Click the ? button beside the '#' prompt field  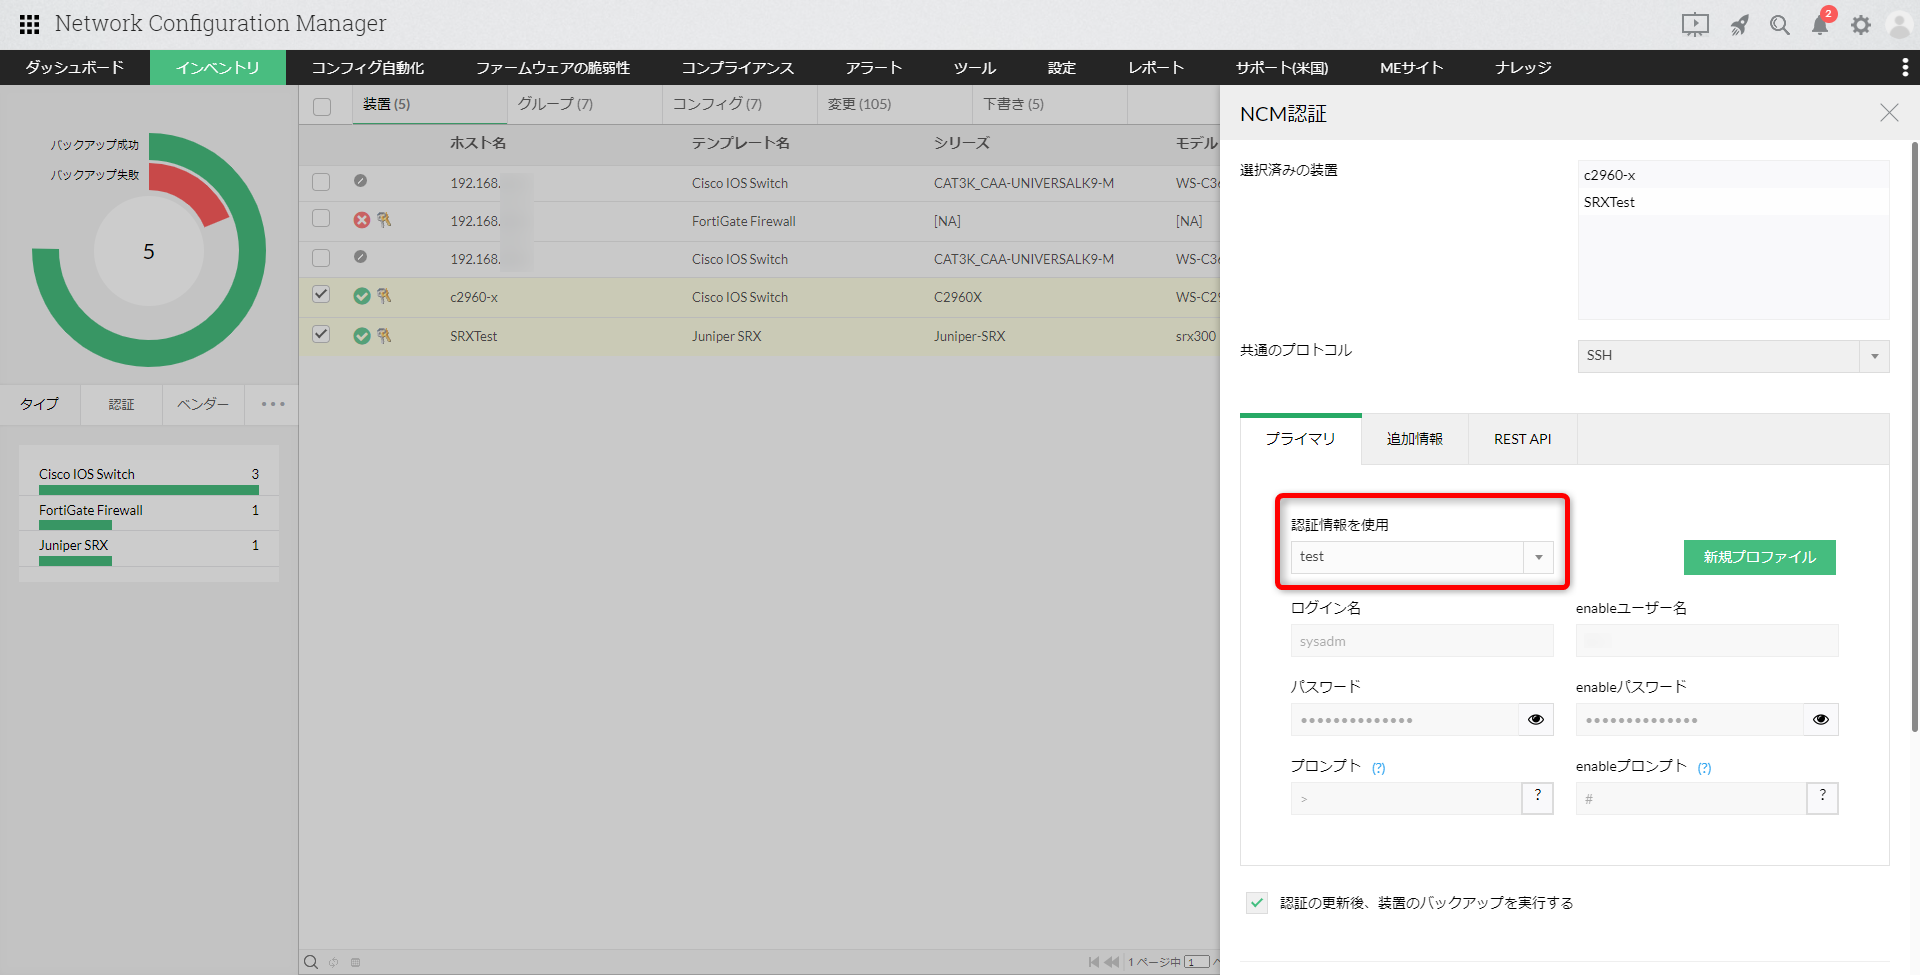(1823, 797)
